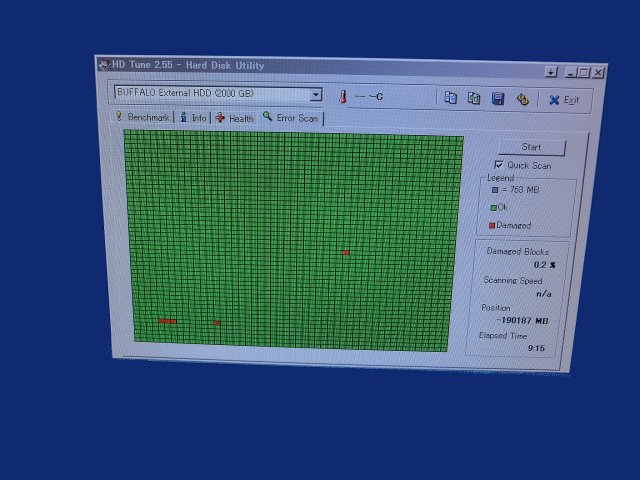Click the n/a scanning speed value
Viewport: 640px width, 480px height.
(544, 293)
